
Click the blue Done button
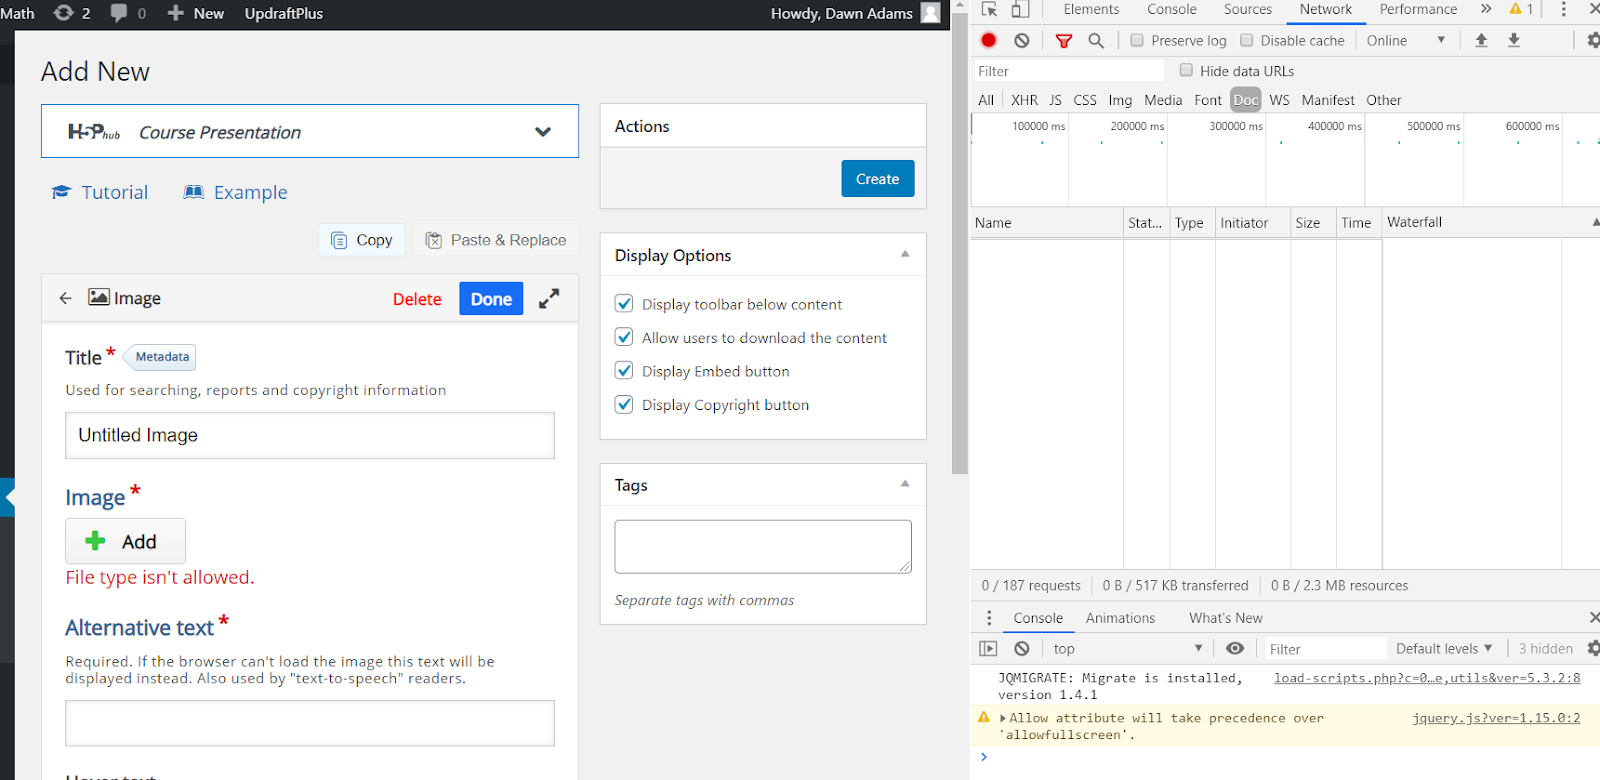(x=491, y=298)
